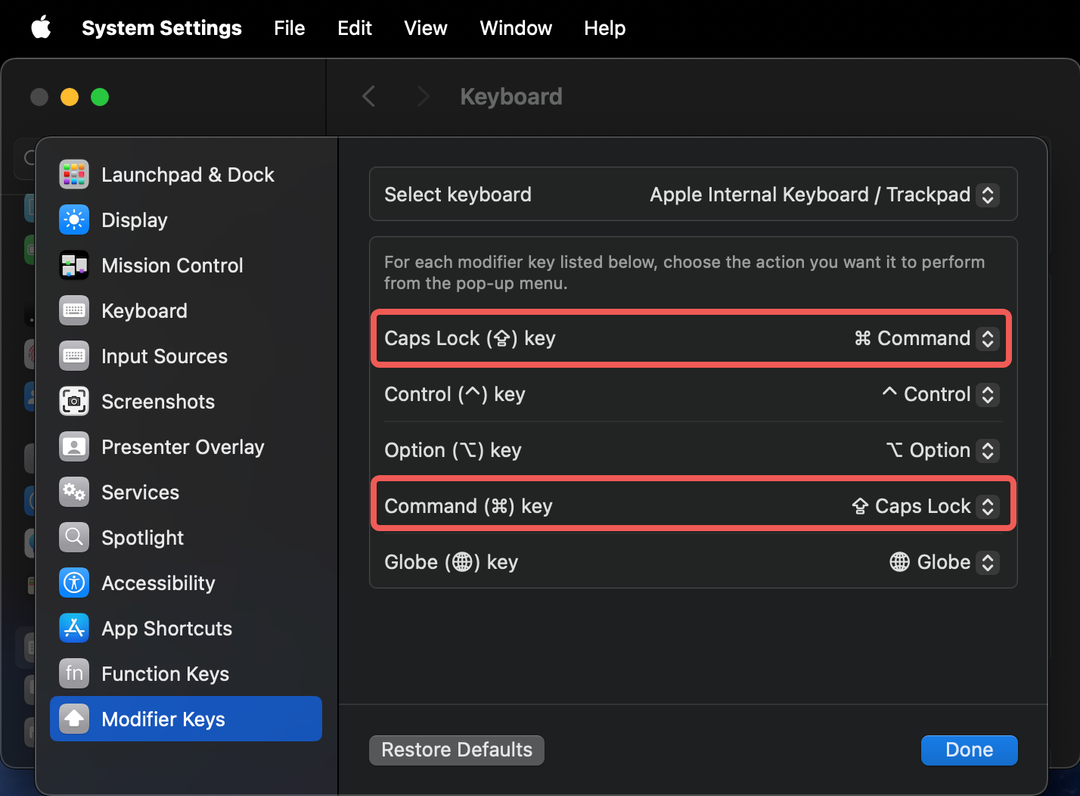
Task: Open Services gear icon
Action: 74,492
